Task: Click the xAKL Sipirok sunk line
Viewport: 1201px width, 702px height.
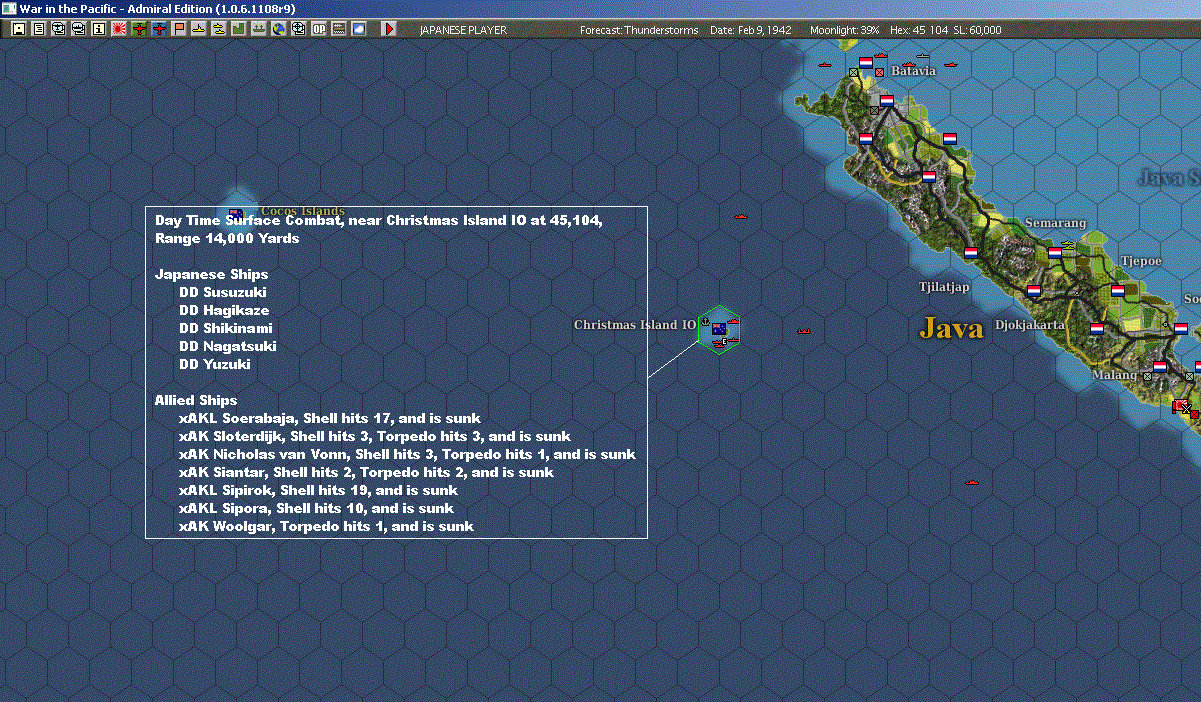Action: pos(318,490)
